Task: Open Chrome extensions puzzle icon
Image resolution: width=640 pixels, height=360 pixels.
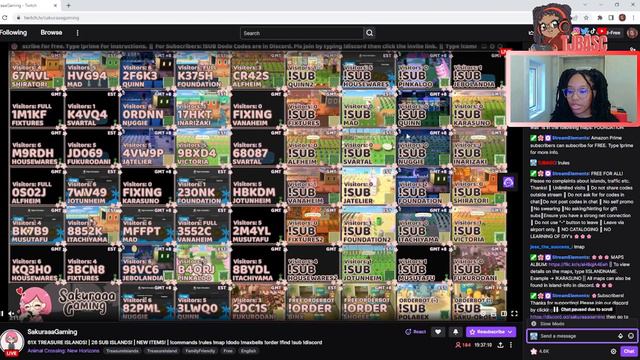Action: coord(600,18)
